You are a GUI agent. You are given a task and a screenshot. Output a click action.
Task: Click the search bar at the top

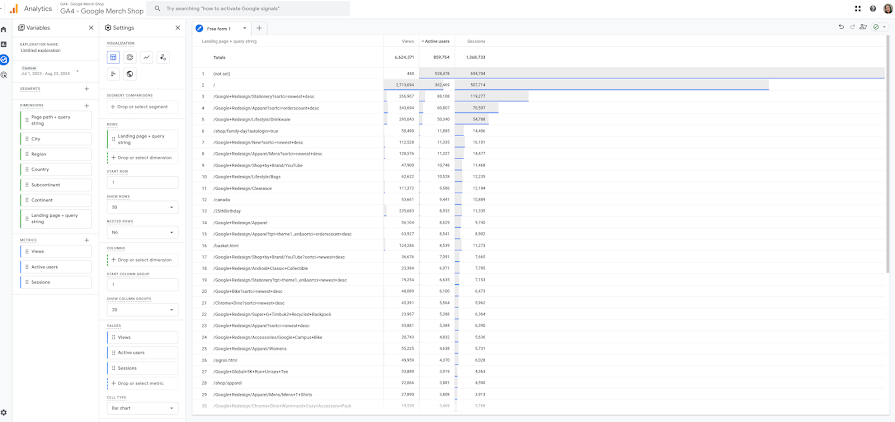tap(248, 9)
